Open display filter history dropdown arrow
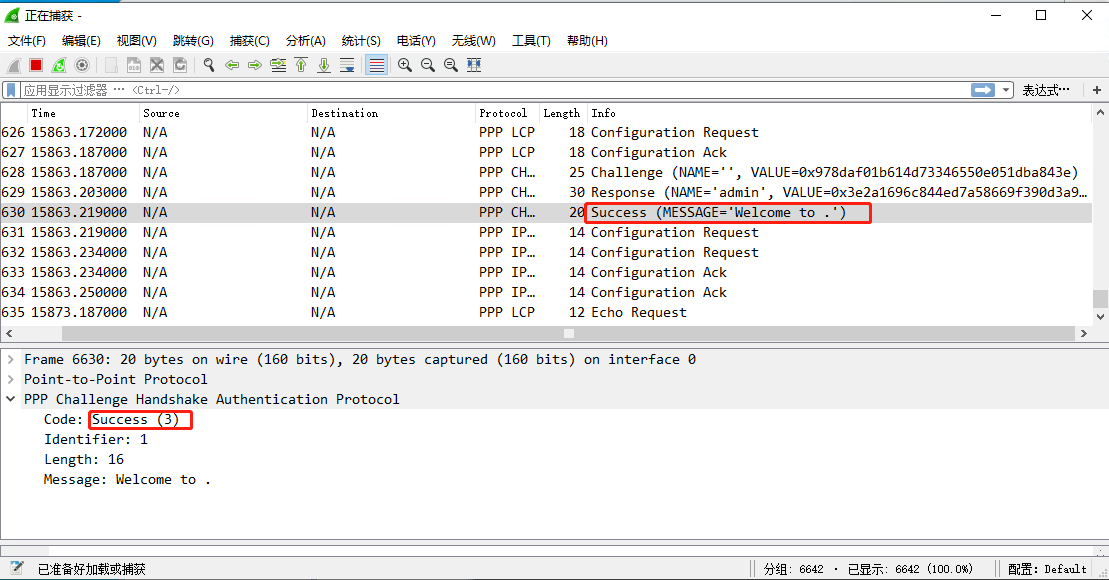Image resolution: width=1109 pixels, height=580 pixels. [x=1006, y=90]
